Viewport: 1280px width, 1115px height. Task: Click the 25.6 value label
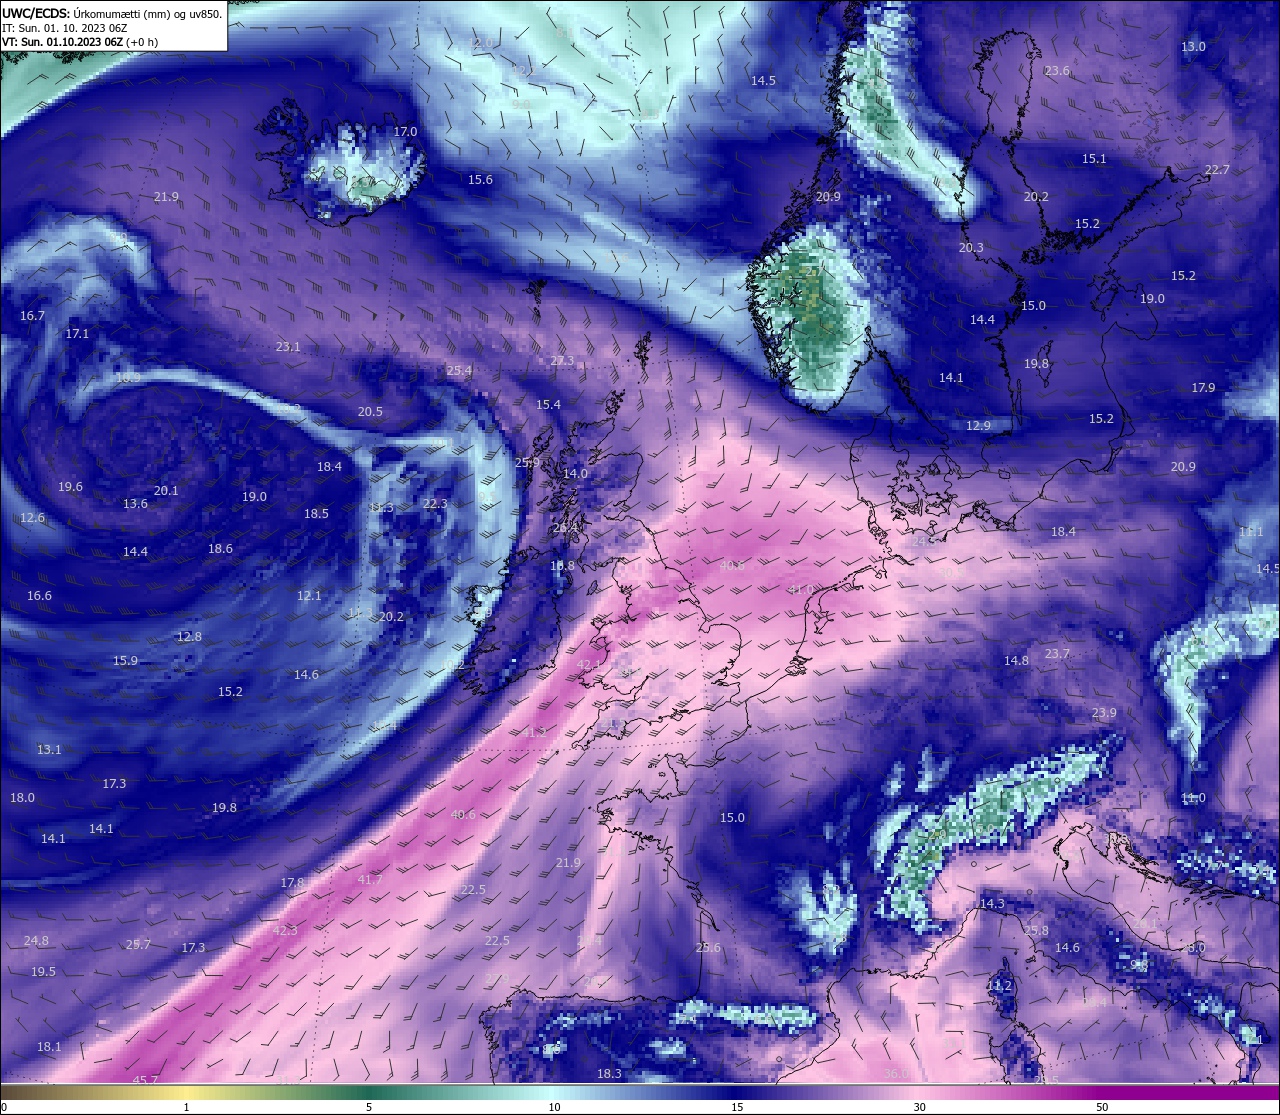point(708,948)
